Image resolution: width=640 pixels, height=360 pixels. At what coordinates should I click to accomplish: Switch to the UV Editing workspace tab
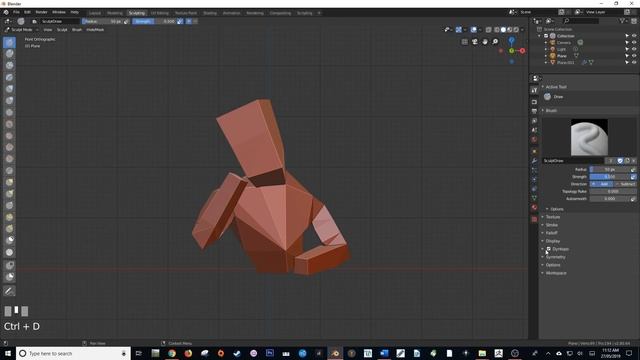160,13
